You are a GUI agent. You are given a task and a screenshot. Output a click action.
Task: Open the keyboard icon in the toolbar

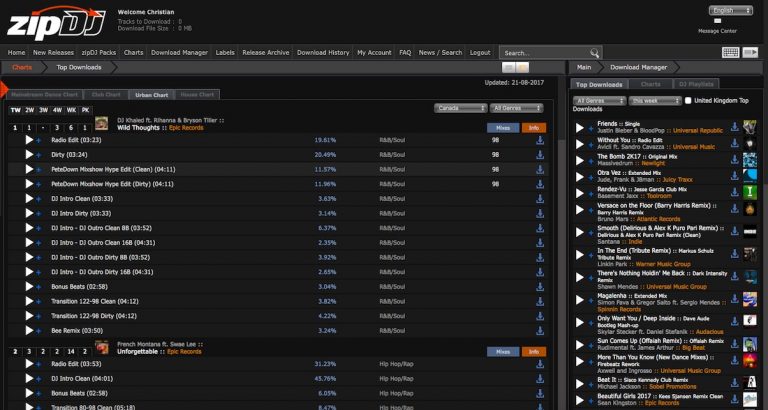coord(730,52)
